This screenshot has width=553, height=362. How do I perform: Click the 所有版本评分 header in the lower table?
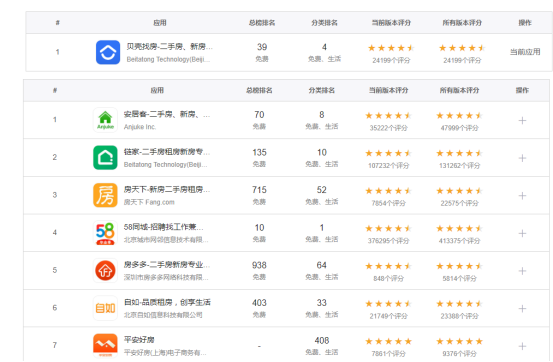(460, 90)
